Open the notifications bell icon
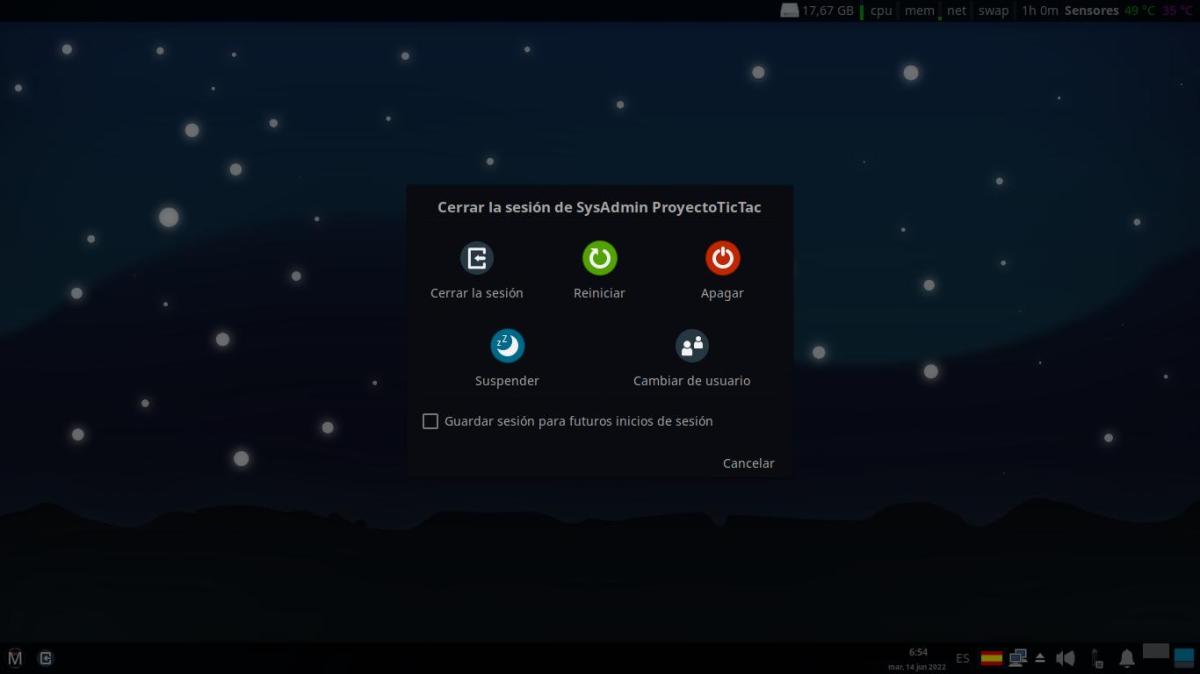The width and height of the screenshot is (1200, 674). [x=1127, y=658]
